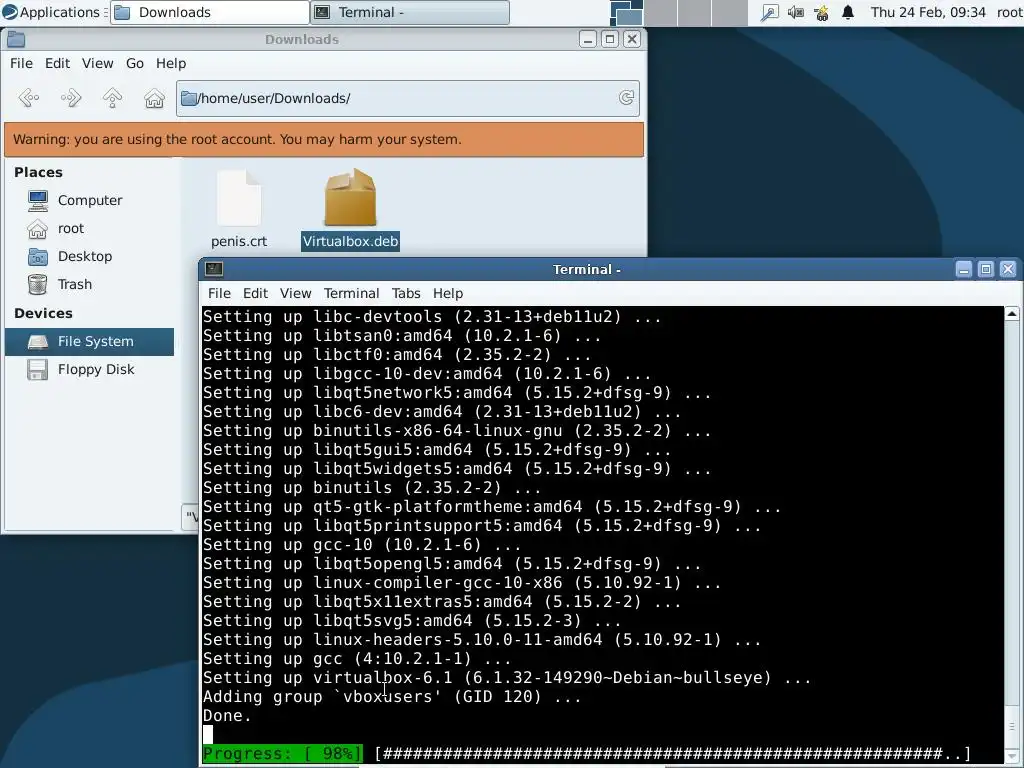Open File menu in Terminal window
The width and height of the screenshot is (1024, 768).
pyautogui.click(x=219, y=293)
